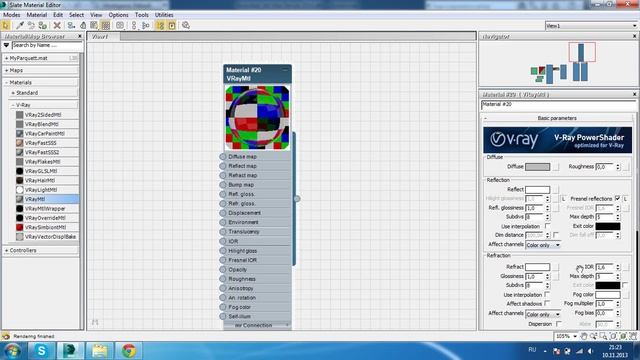Open Reflection Affect channels dropdown
Image resolution: width=640 pixels, height=360 pixels.
click(543, 245)
